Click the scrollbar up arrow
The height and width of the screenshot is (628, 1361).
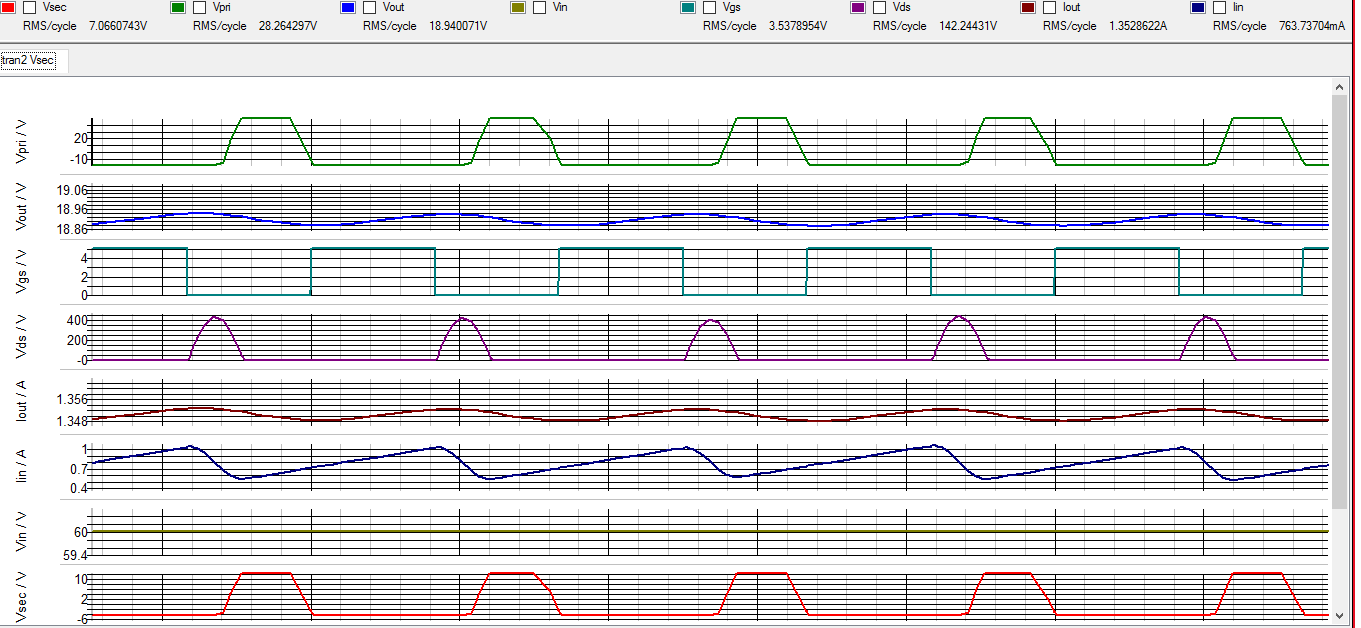pyautogui.click(x=1340, y=88)
